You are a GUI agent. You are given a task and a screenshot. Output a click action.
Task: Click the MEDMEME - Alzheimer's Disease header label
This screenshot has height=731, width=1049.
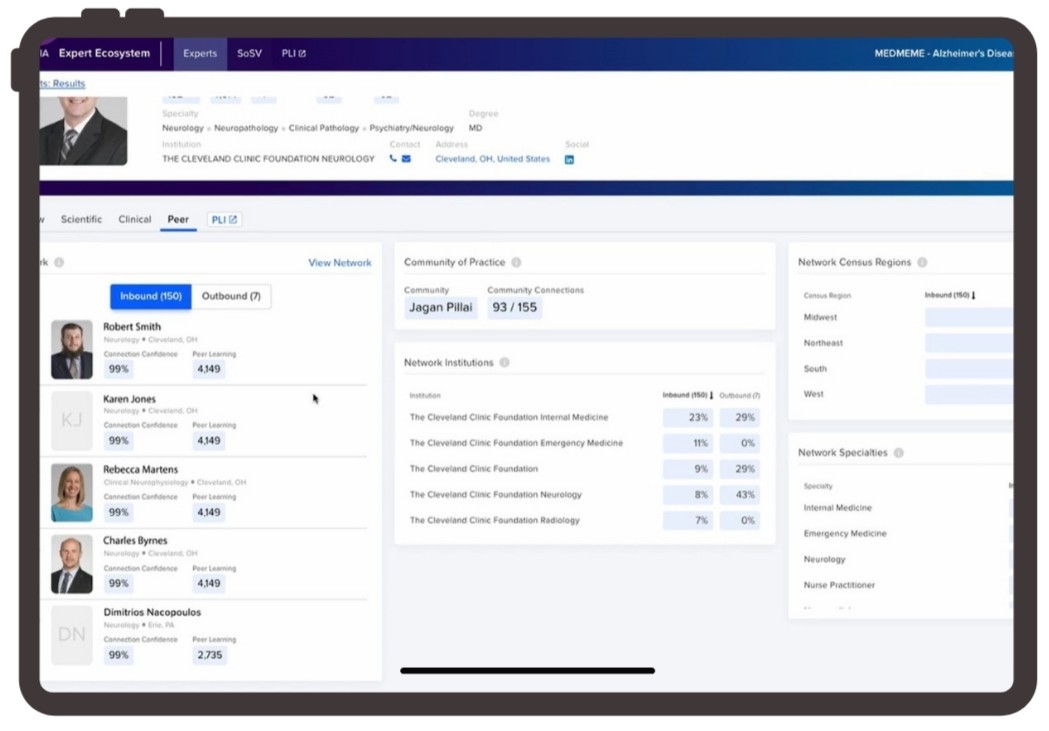click(x=943, y=54)
